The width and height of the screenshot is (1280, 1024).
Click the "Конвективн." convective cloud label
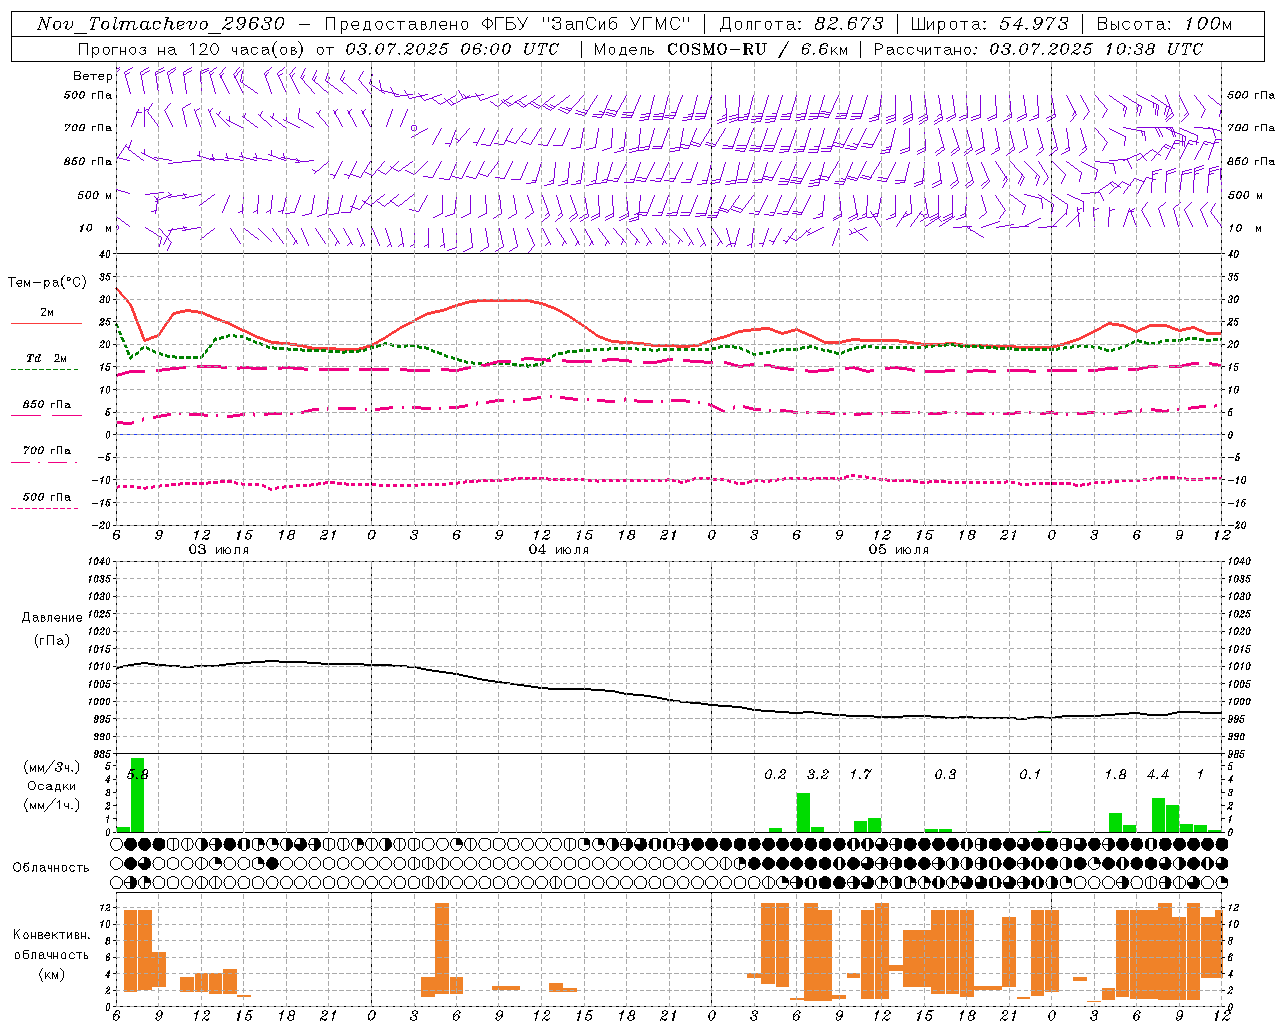(51, 935)
